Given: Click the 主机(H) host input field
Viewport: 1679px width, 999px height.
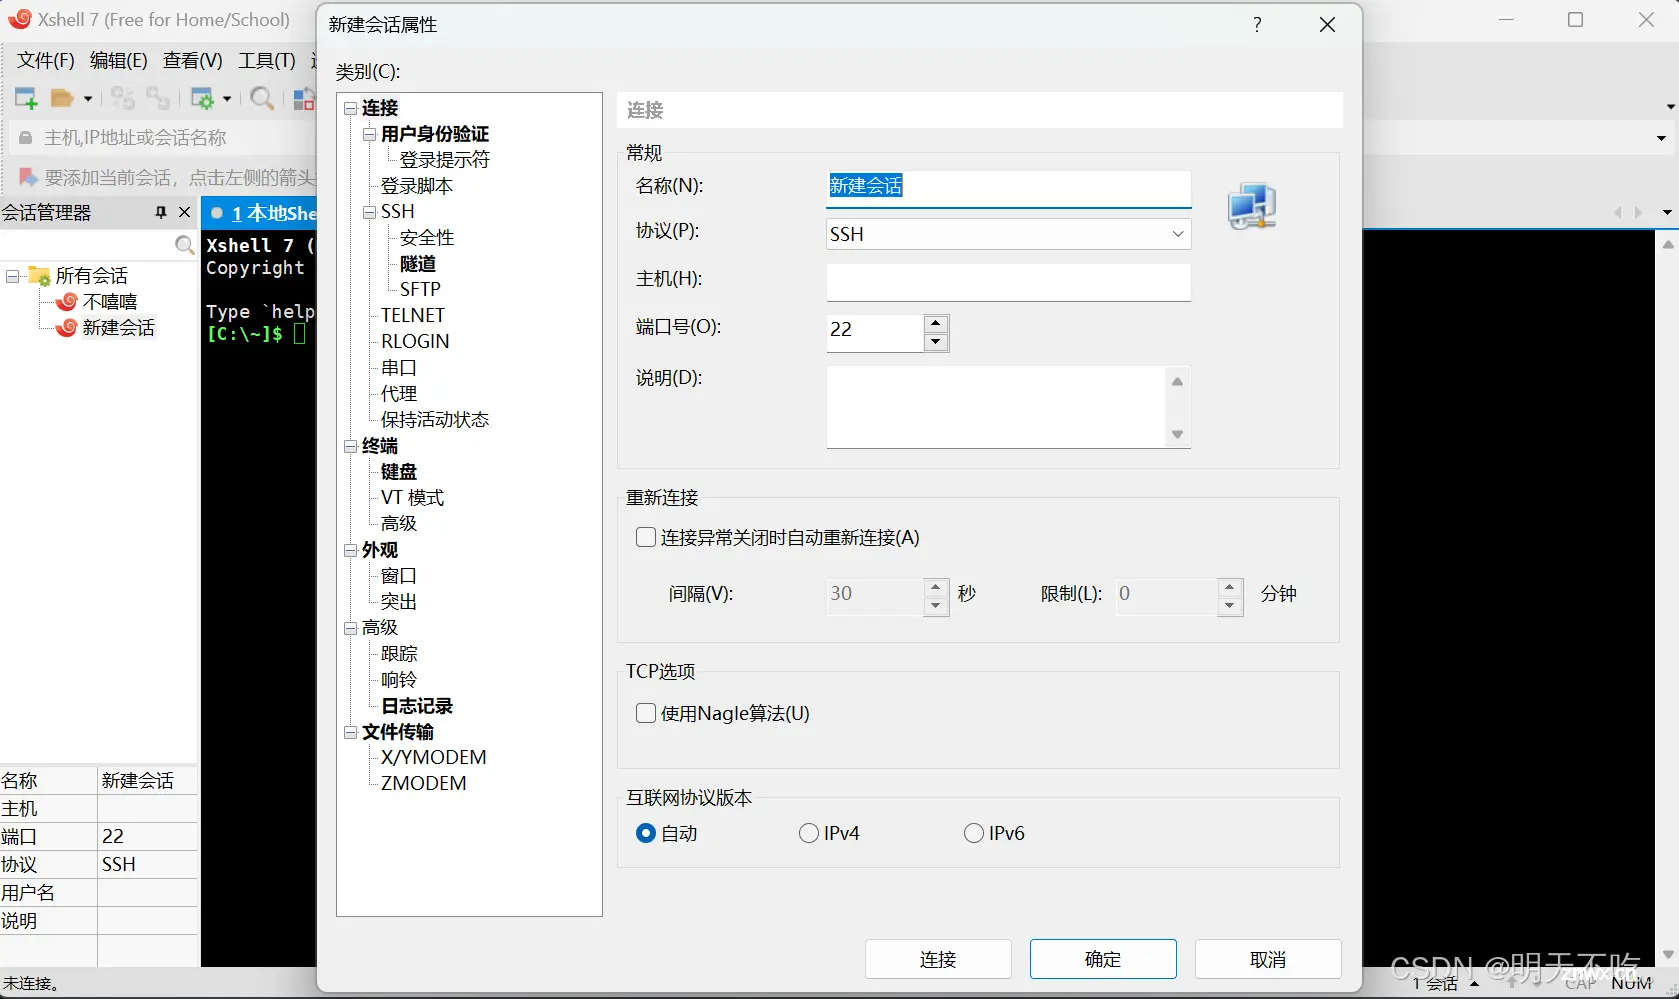Looking at the screenshot, I should (x=1008, y=282).
